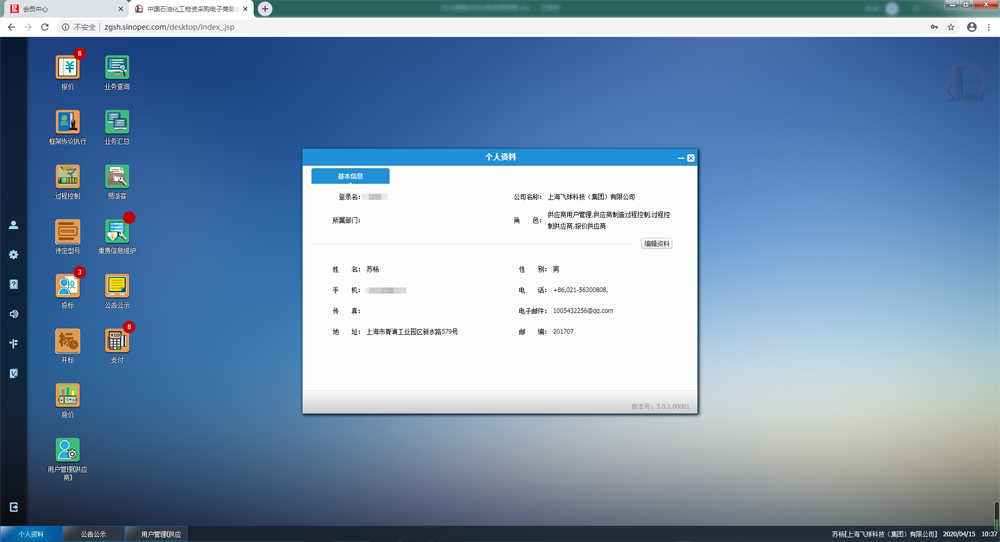
Task: Minimize the 个人资料 dialog
Action: point(681,158)
